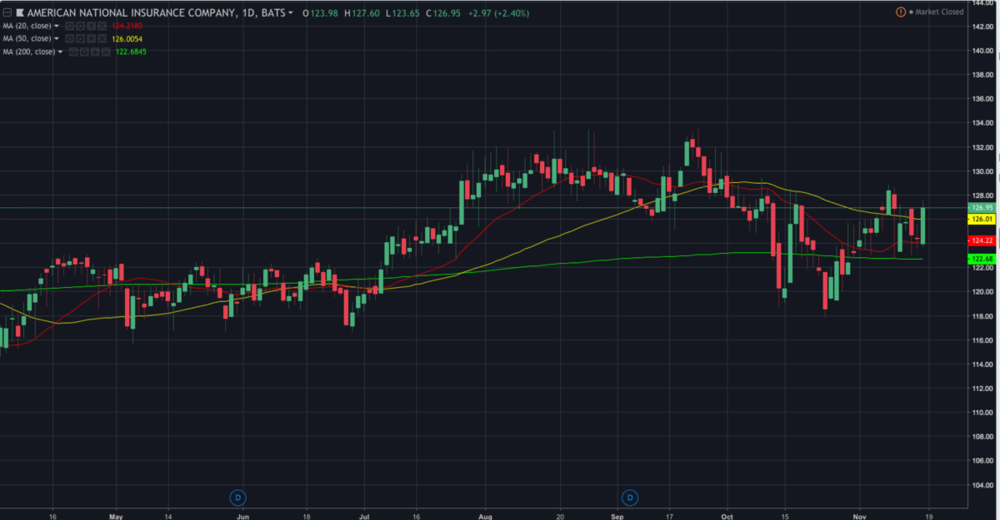Click the Market Closed status label

click(x=938, y=12)
